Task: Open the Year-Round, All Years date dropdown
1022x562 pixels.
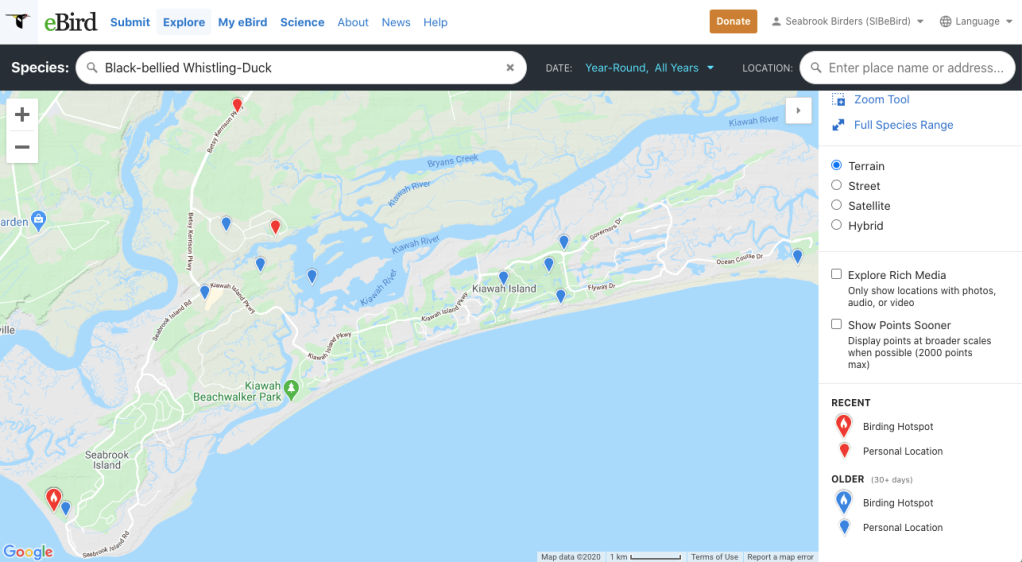Action: coord(649,68)
